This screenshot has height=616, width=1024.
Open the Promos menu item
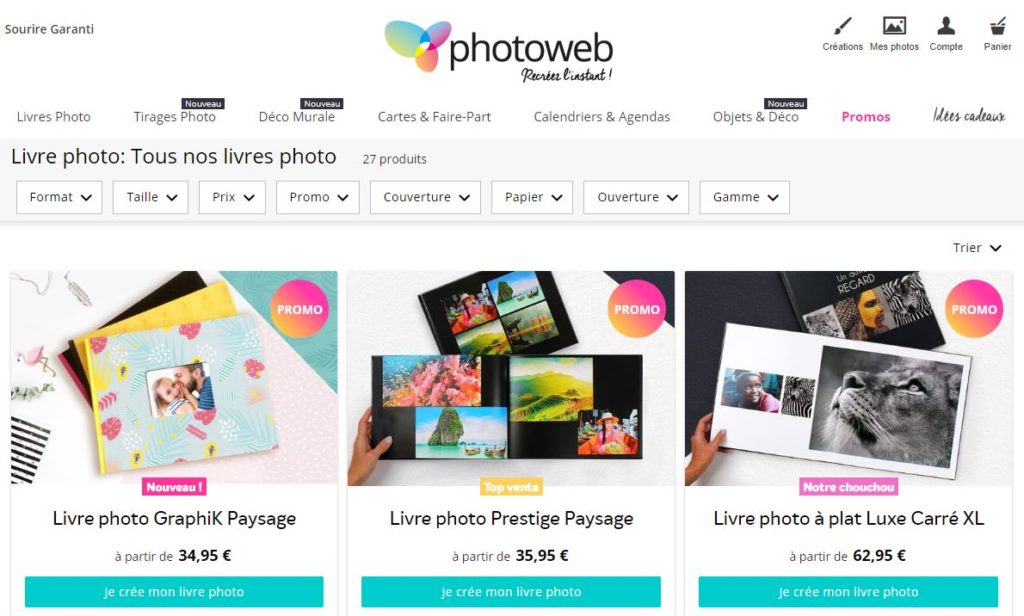point(866,117)
